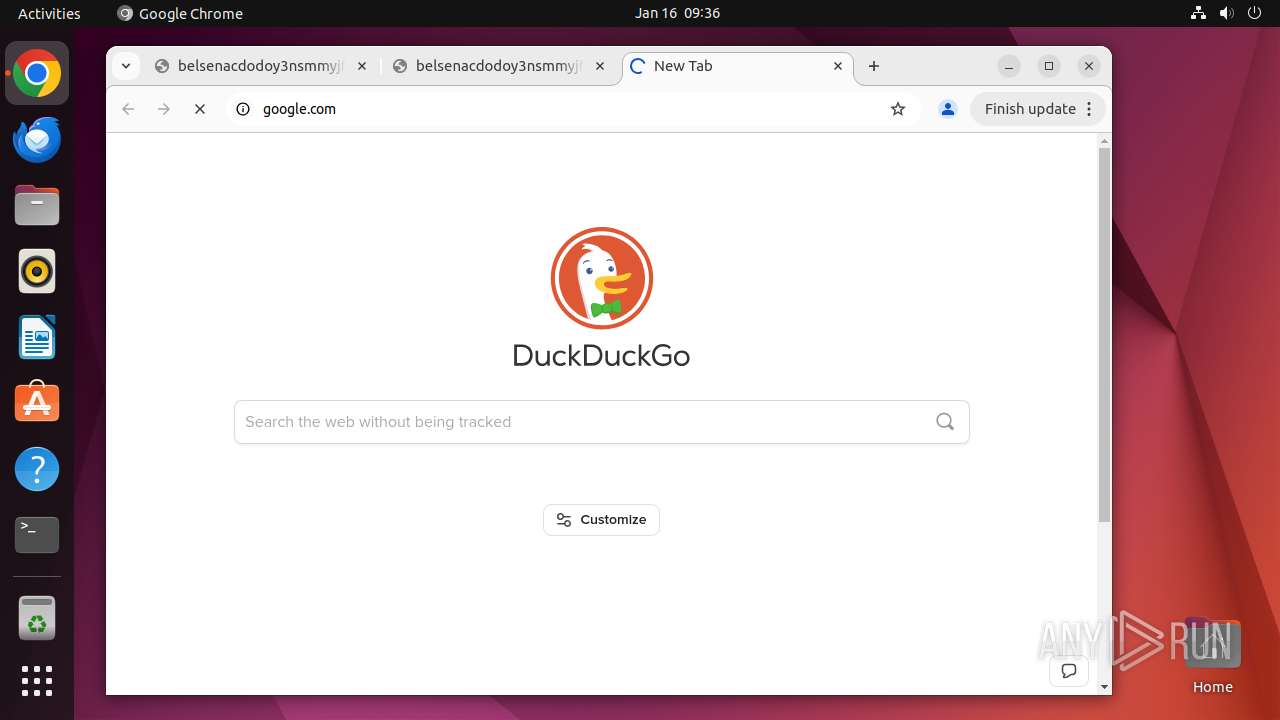Open Ubuntu Software from the dock
The height and width of the screenshot is (720, 1280).
pos(37,403)
